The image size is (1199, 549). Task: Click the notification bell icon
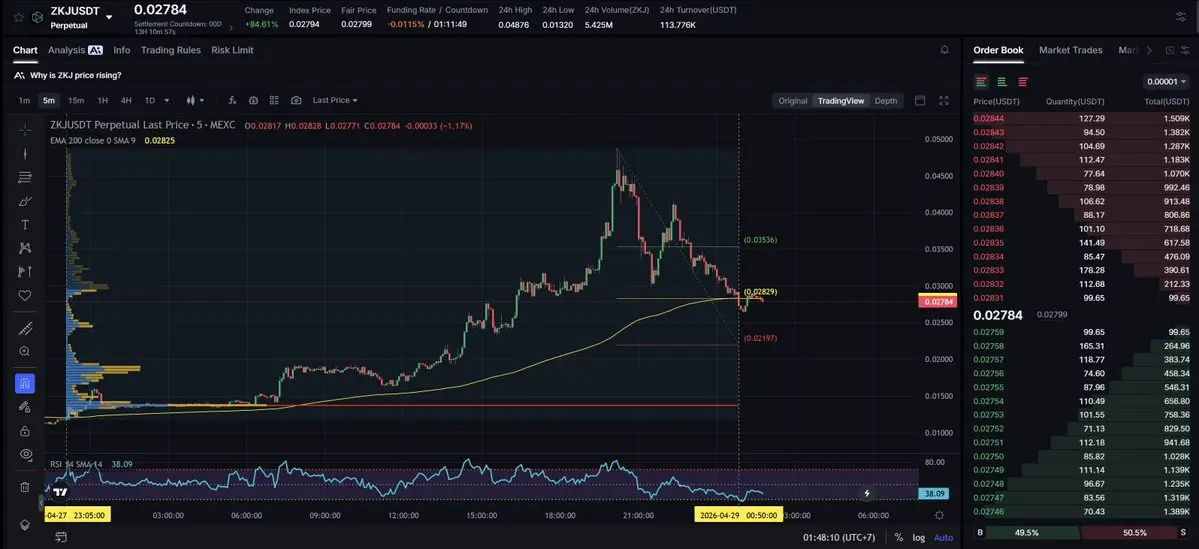click(x=944, y=50)
